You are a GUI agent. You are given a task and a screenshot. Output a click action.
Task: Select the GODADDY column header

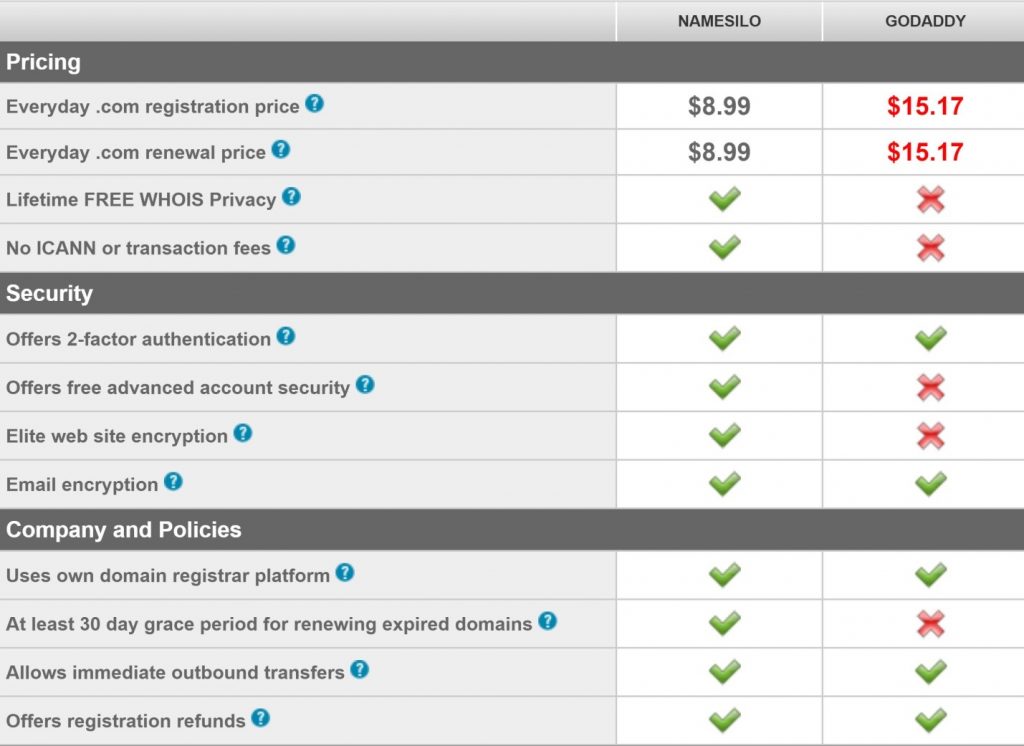coord(925,21)
